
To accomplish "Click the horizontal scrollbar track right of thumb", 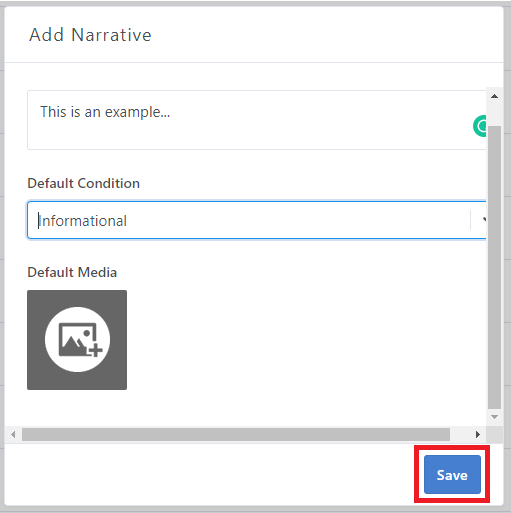I will pos(460,435).
